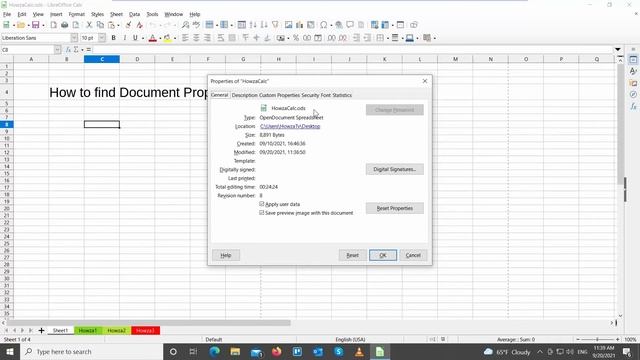Click the Align Left icon
Viewport: 640px width, 360px height.
185,38
